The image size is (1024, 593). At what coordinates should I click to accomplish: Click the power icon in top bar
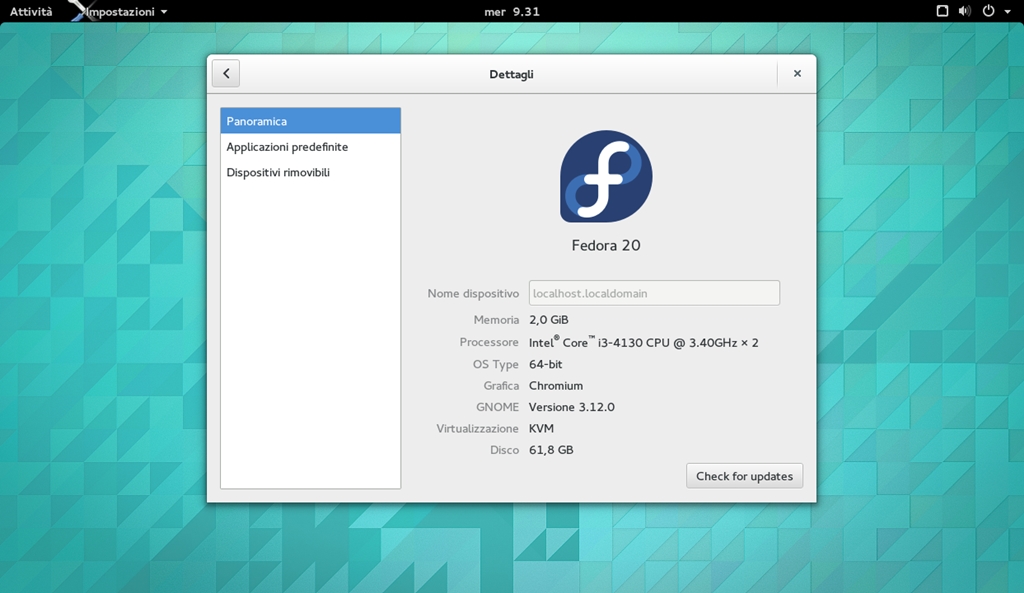click(x=989, y=11)
